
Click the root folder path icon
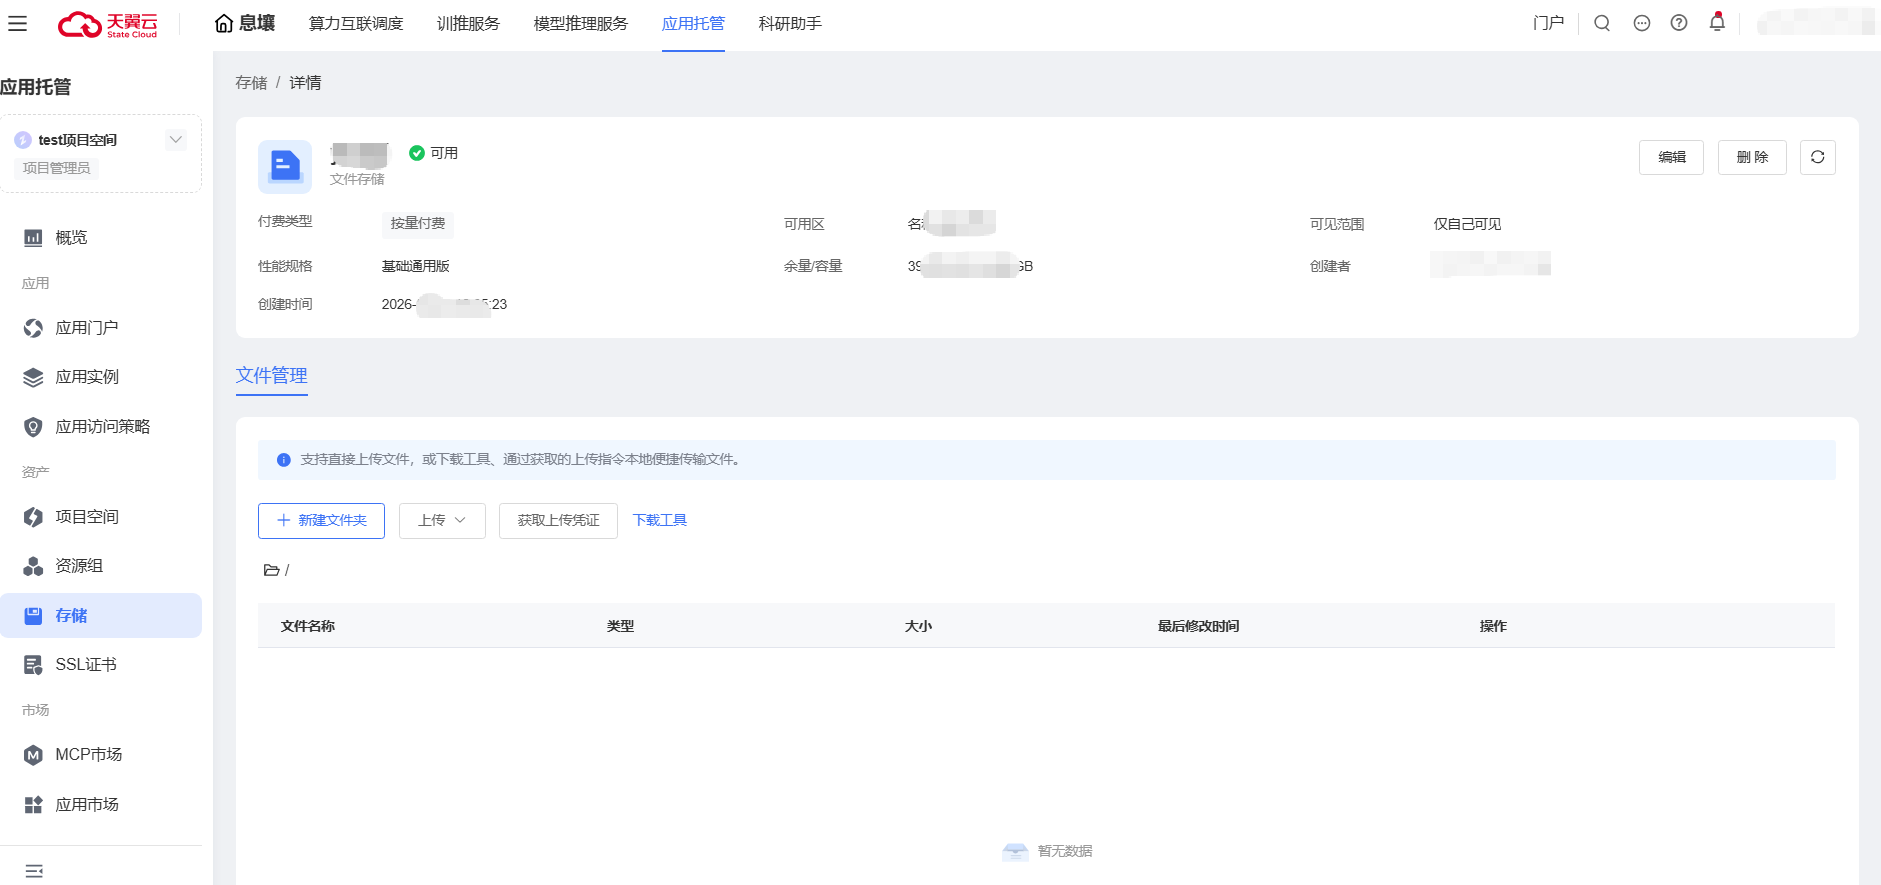(271, 570)
